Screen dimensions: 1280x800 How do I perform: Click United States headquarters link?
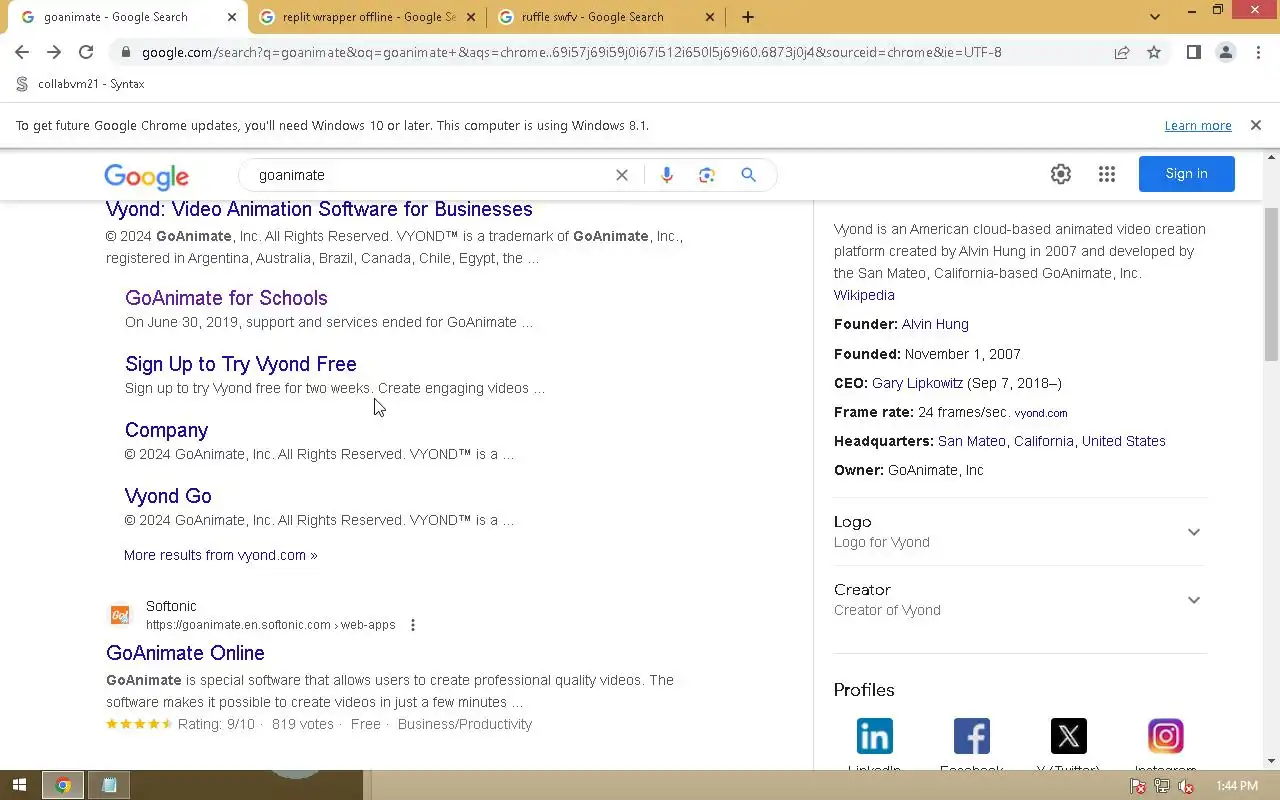1124,441
